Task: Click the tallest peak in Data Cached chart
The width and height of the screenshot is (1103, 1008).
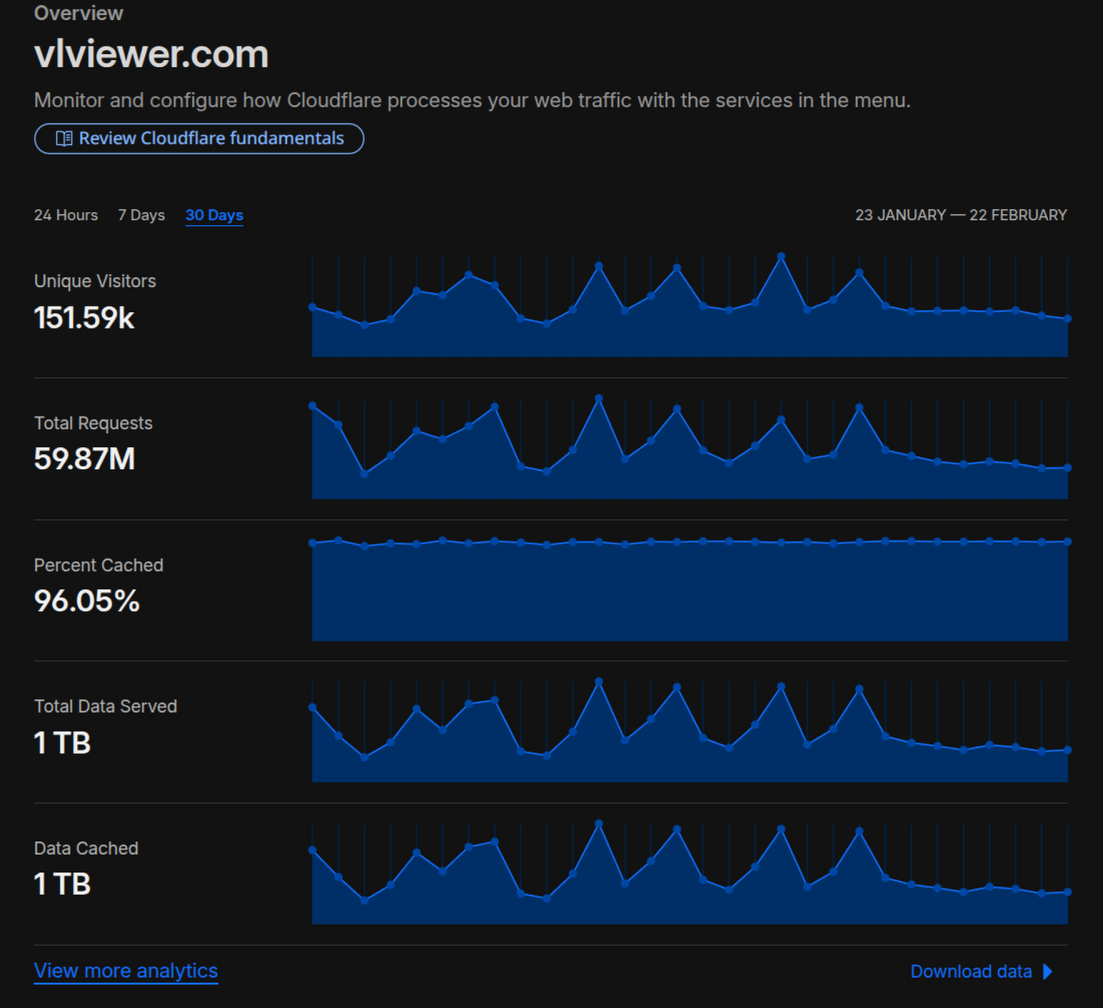Action: [x=599, y=824]
